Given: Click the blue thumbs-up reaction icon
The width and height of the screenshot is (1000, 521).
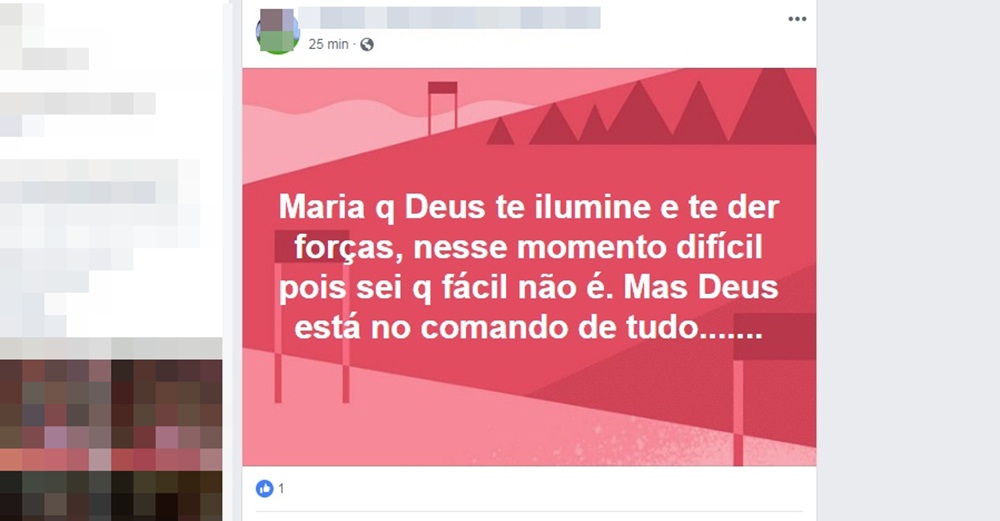Looking at the screenshot, I should click(x=264, y=488).
